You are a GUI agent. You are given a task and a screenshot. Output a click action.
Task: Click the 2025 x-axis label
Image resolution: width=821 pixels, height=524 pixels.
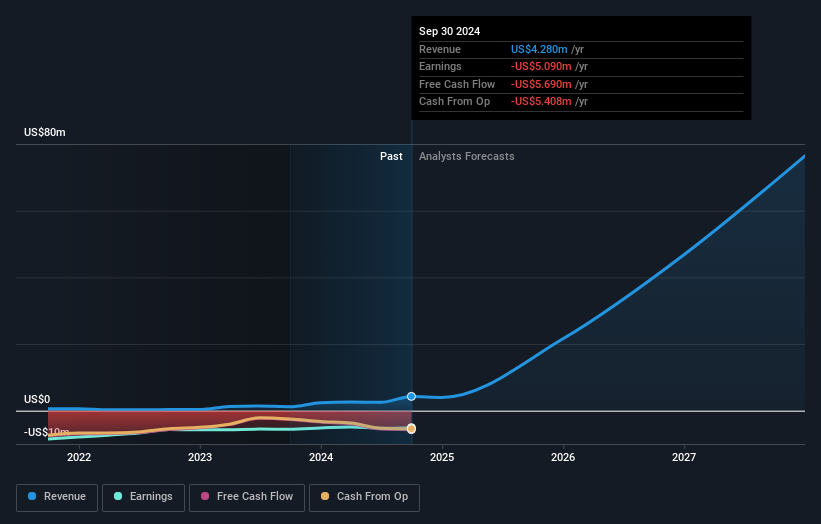point(442,457)
